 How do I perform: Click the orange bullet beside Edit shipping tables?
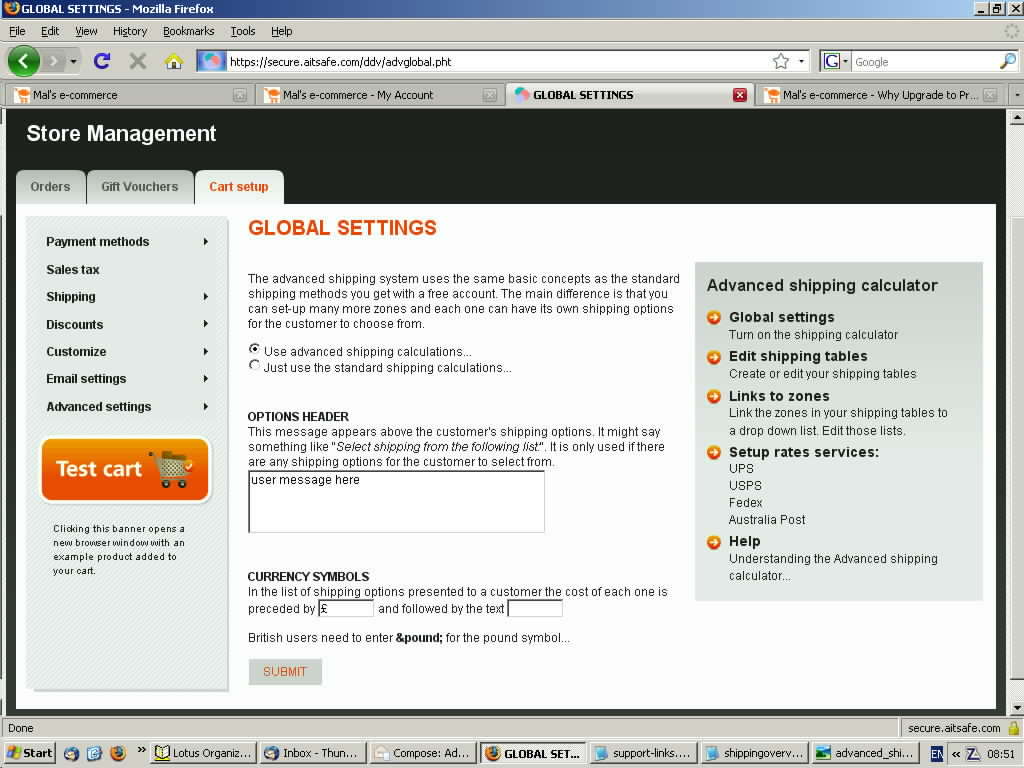714,357
